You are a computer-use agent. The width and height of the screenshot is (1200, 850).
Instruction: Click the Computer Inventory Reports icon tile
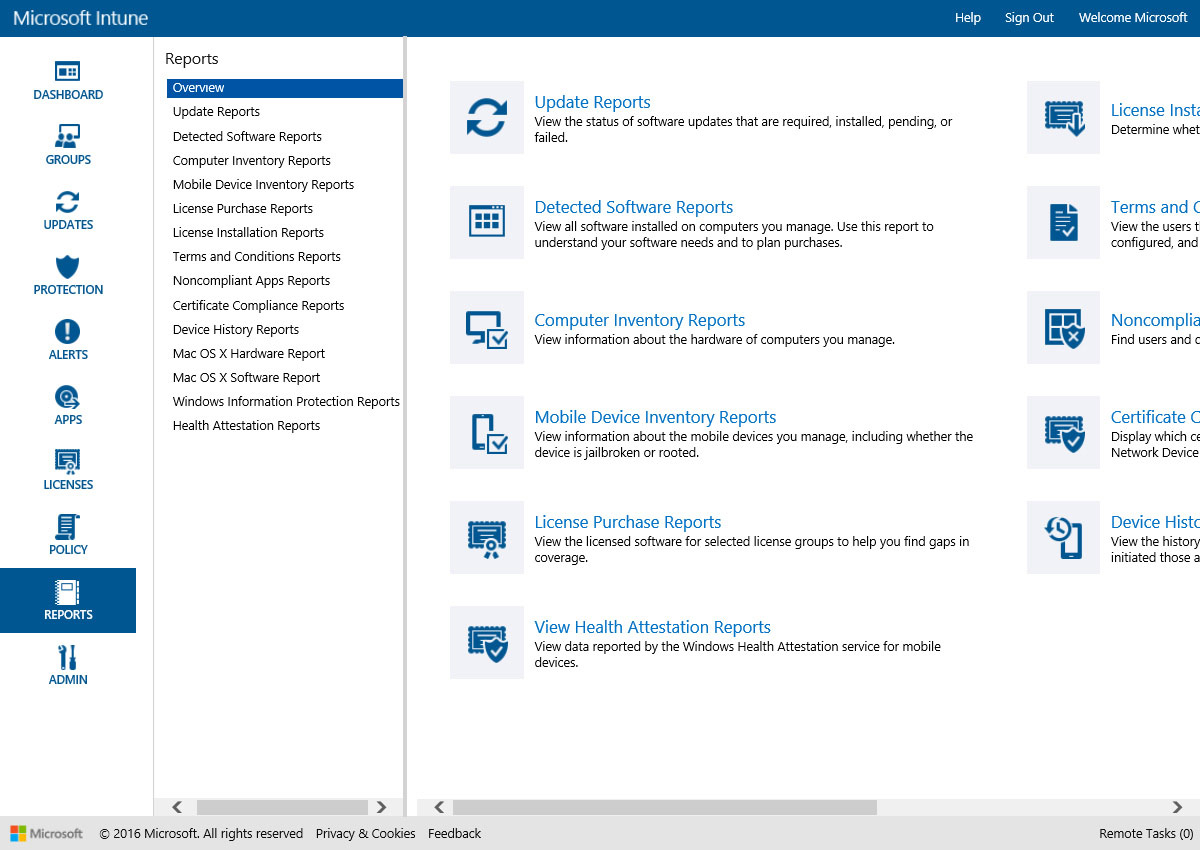click(x=487, y=327)
